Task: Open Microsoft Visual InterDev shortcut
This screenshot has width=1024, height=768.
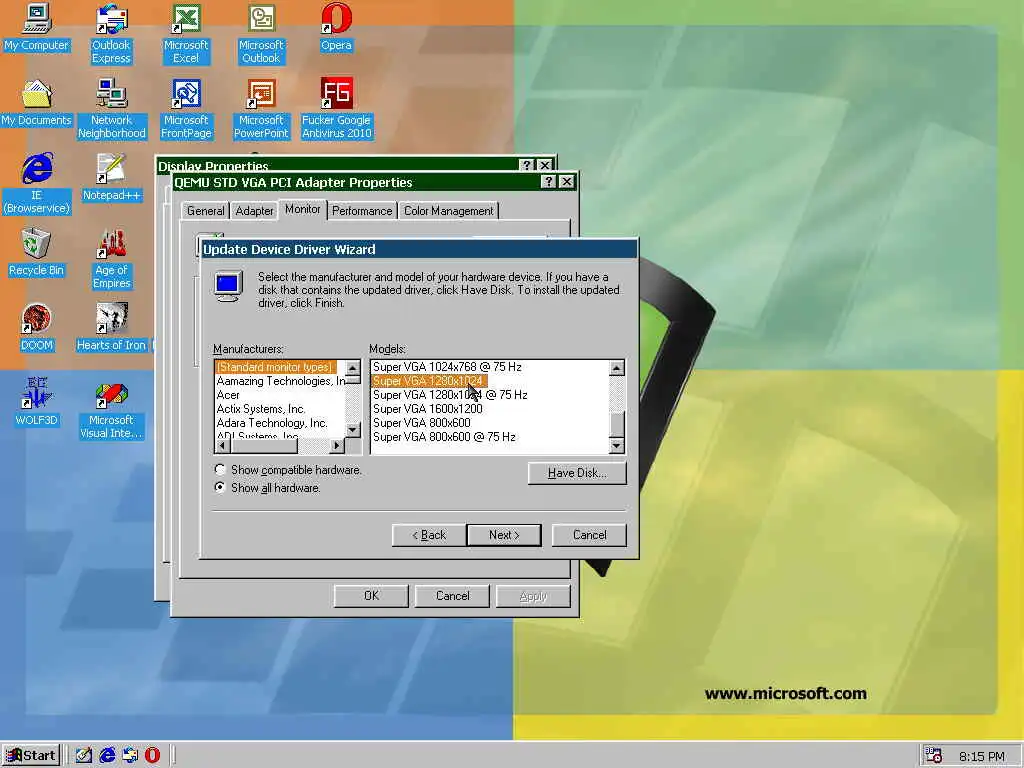Action: click(x=112, y=409)
